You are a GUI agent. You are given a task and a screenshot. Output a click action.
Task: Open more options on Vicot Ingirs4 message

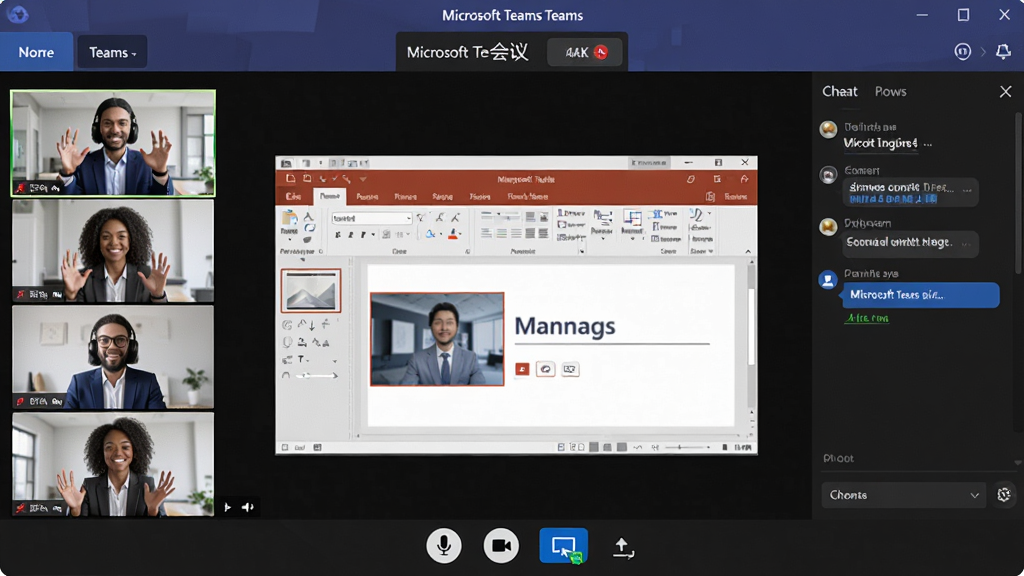tap(928, 144)
